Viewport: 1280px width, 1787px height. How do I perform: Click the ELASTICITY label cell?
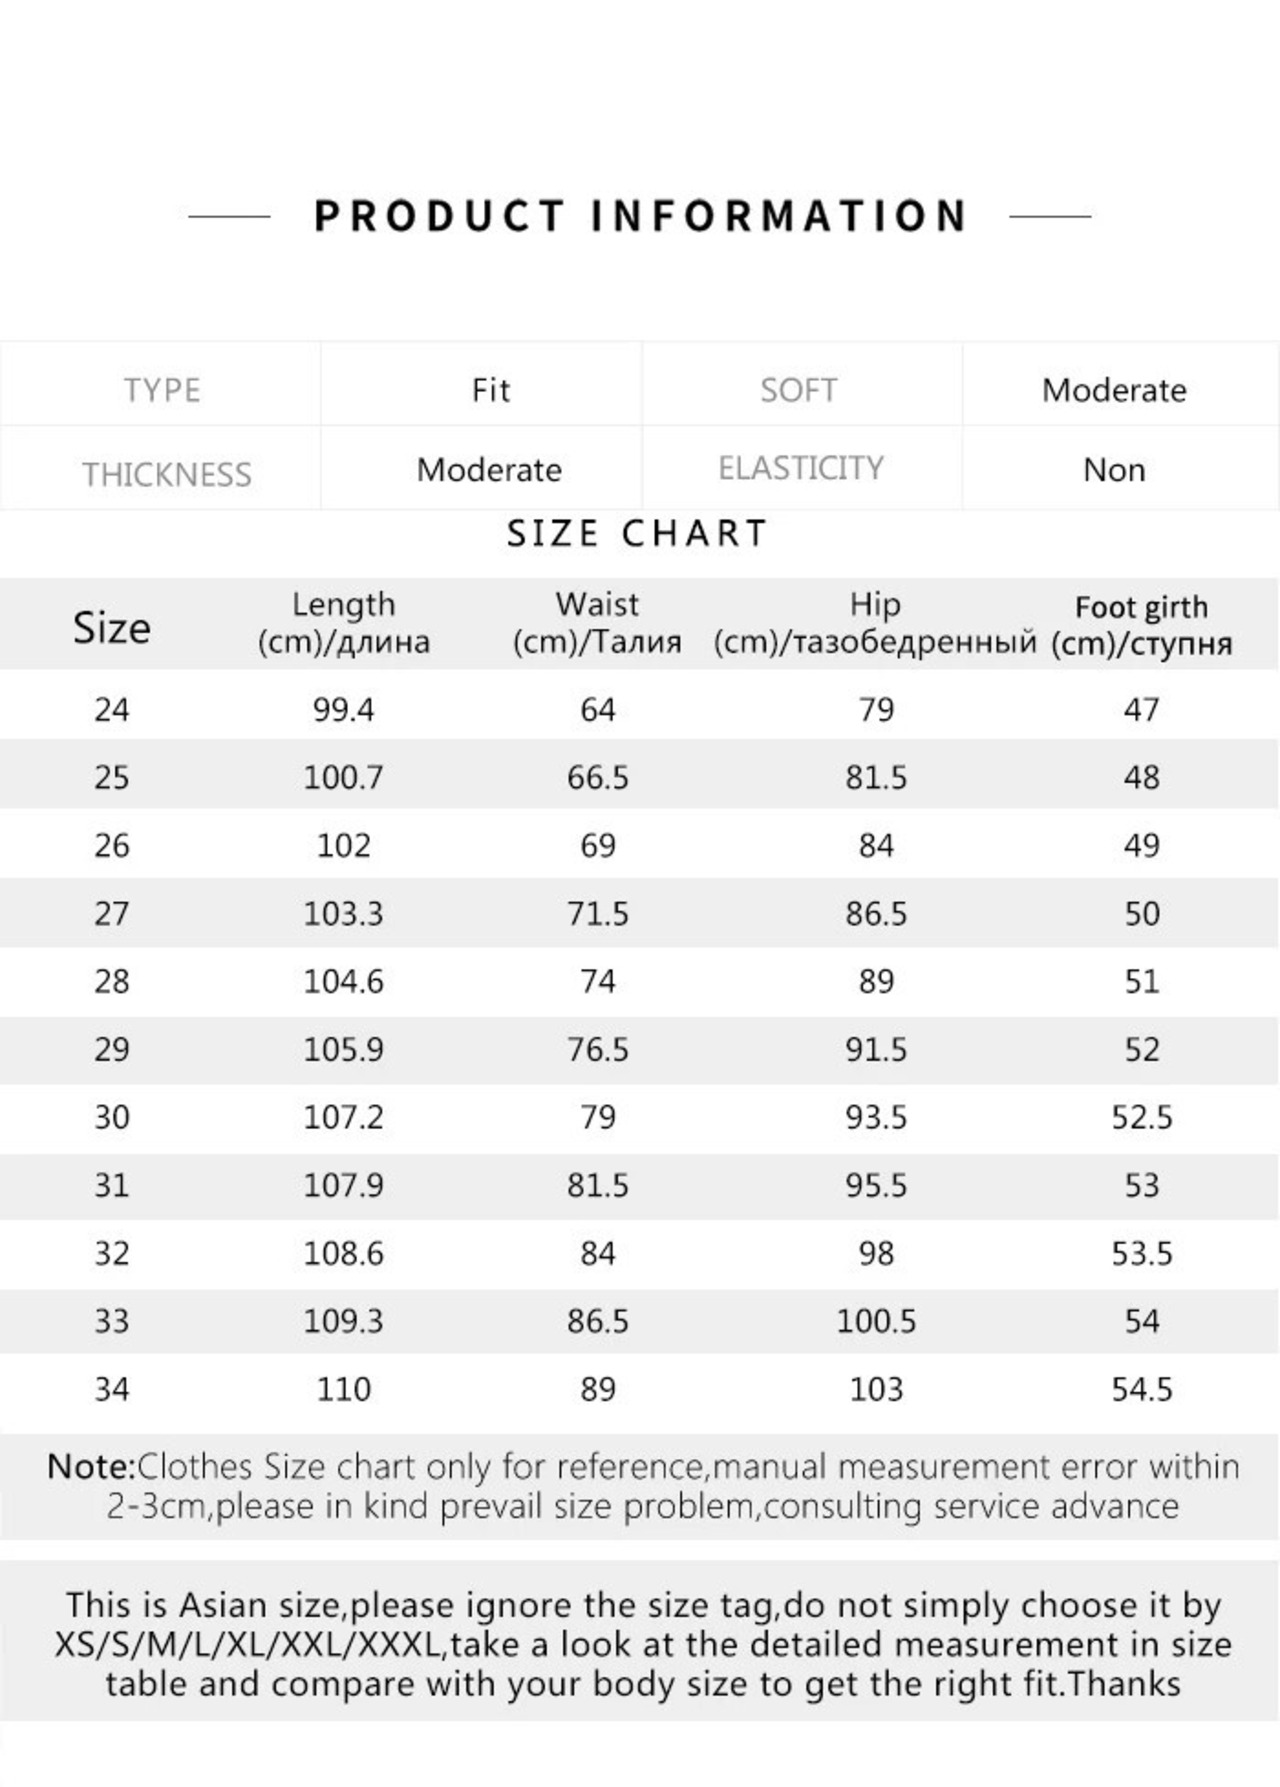tap(801, 468)
